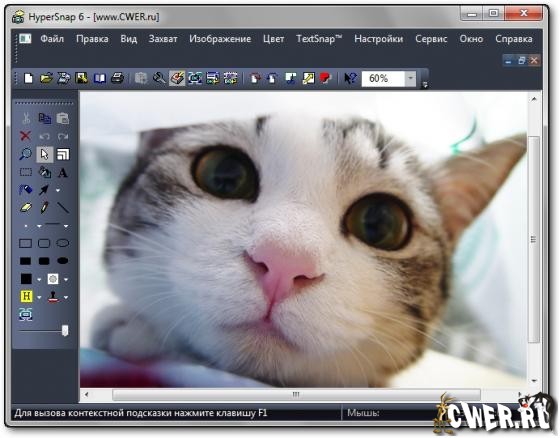Select the magnifier Zoom tool in the toolbox
The image size is (560, 438).
point(25,154)
